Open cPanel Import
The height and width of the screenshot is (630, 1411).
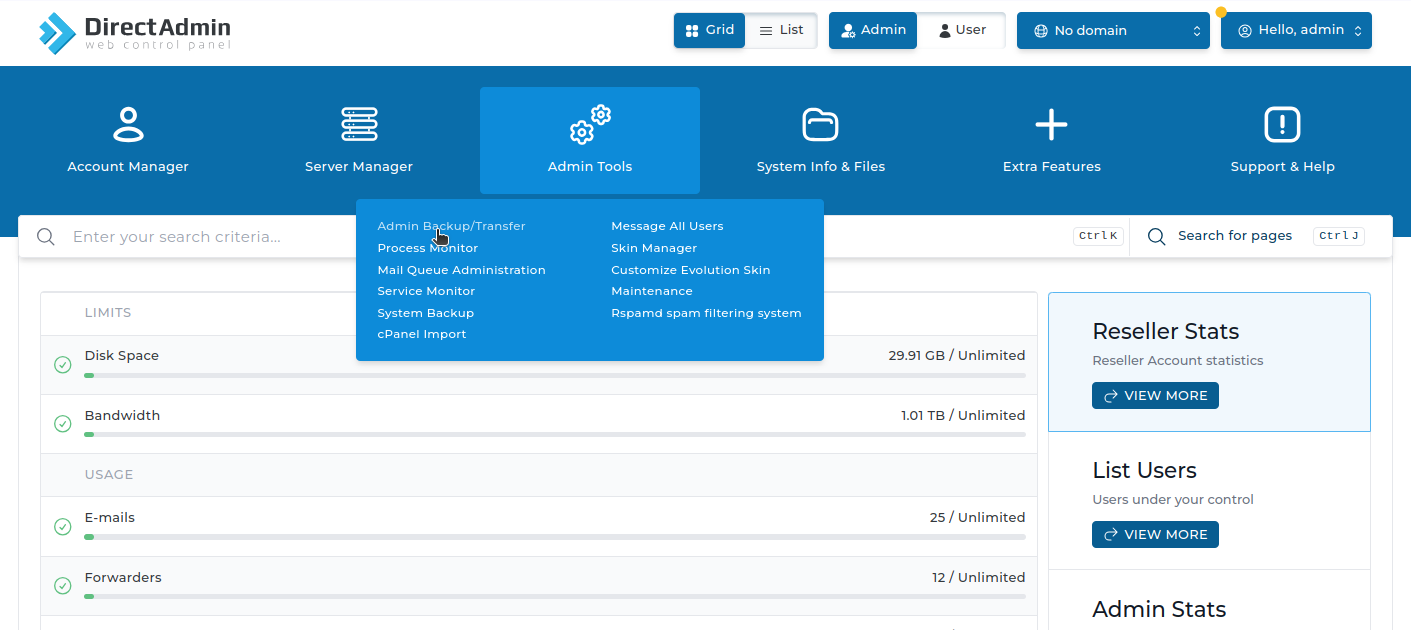point(421,334)
